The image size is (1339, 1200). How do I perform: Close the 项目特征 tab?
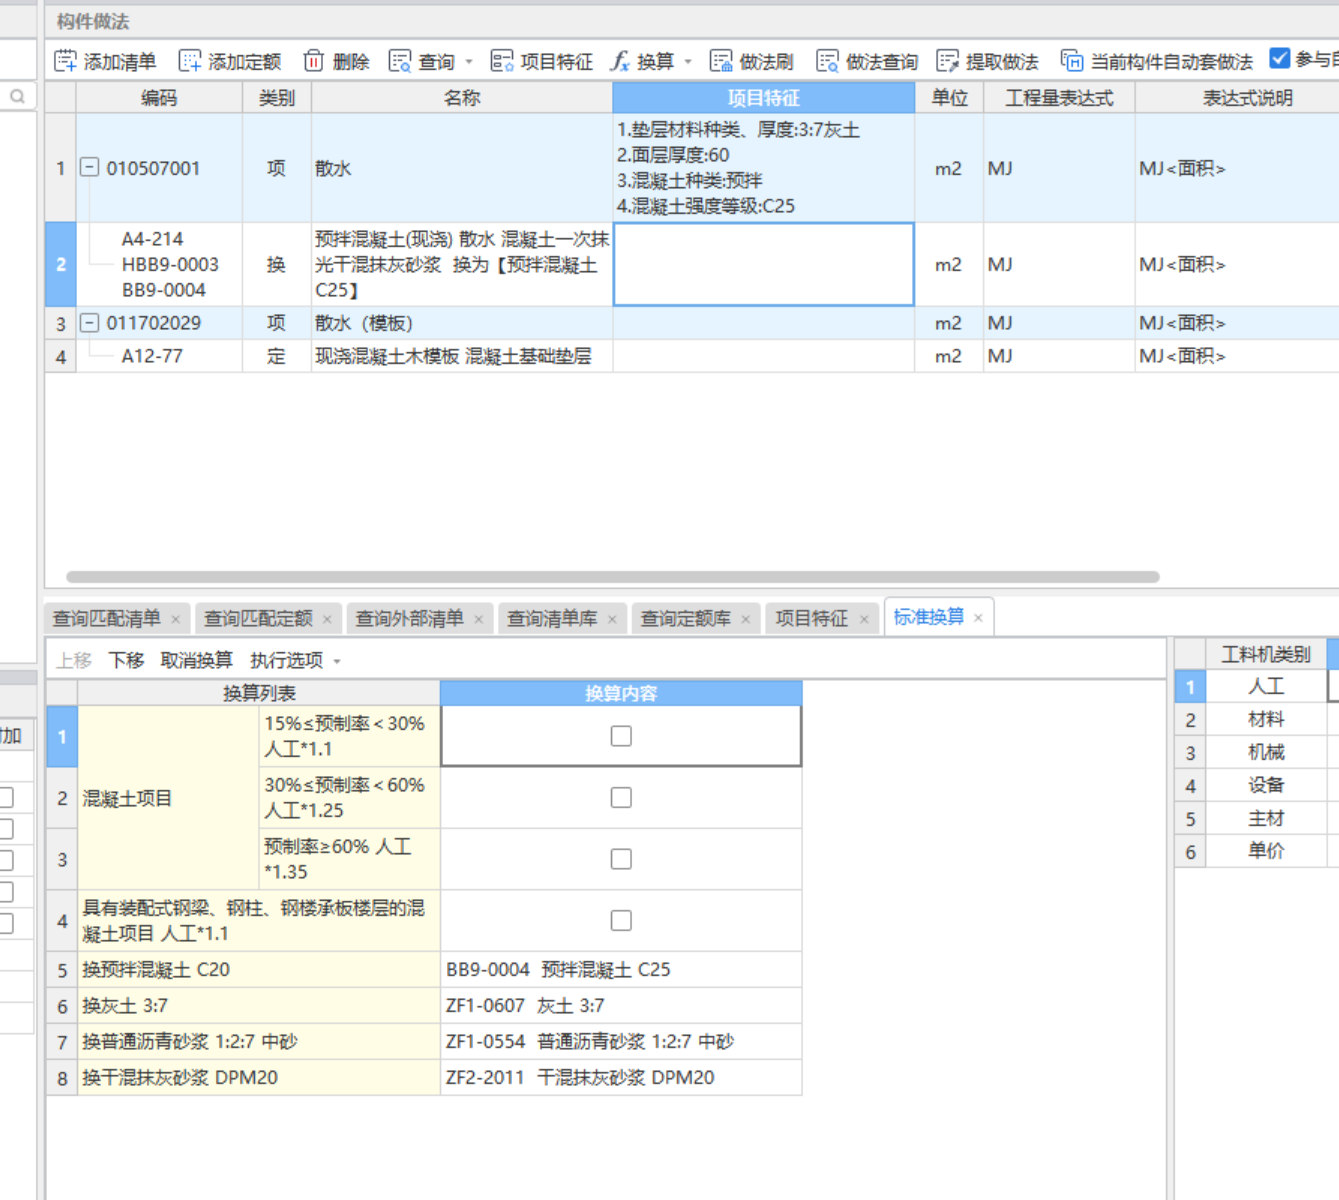tap(865, 619)
